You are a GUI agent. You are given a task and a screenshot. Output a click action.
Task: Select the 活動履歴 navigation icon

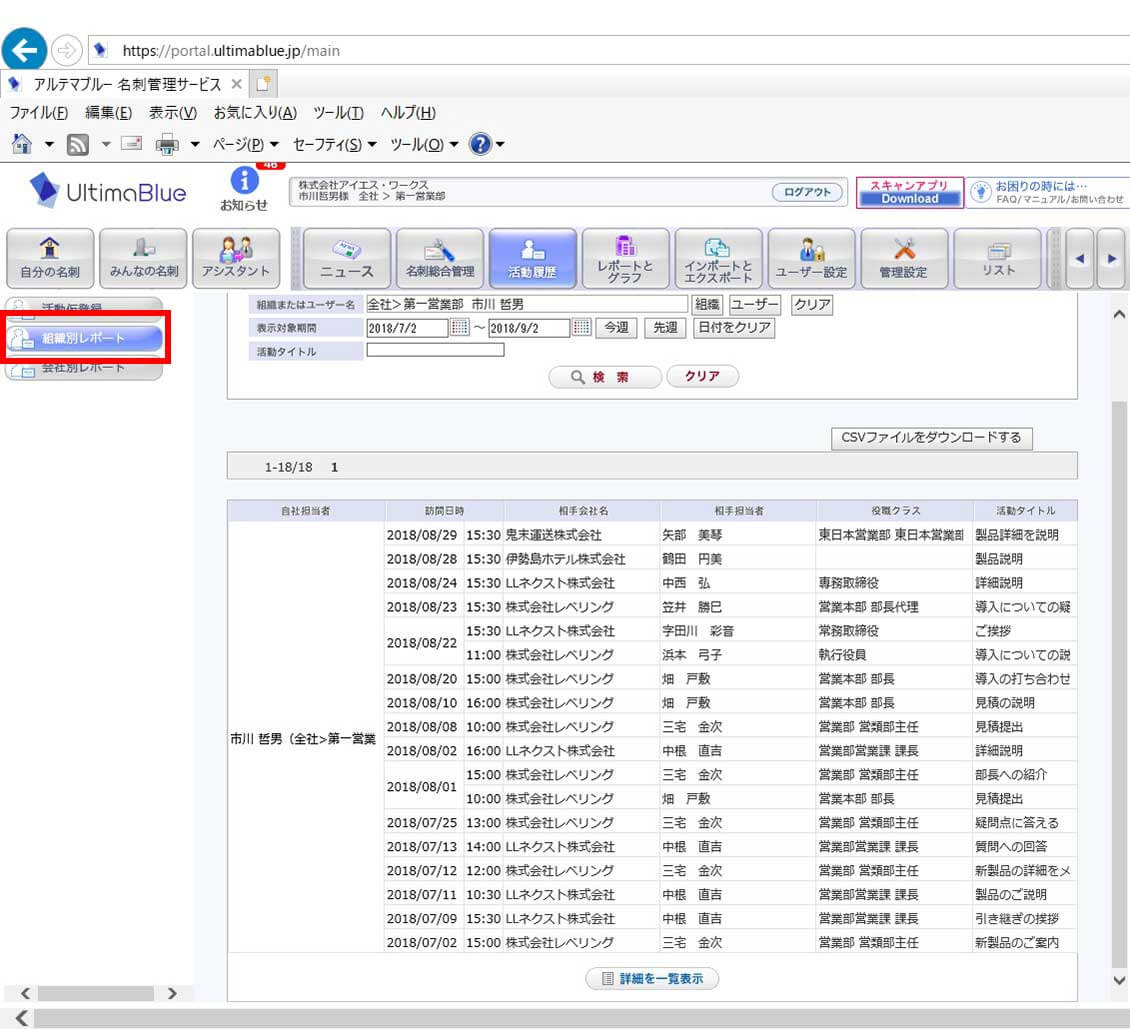tap(533, 259)
